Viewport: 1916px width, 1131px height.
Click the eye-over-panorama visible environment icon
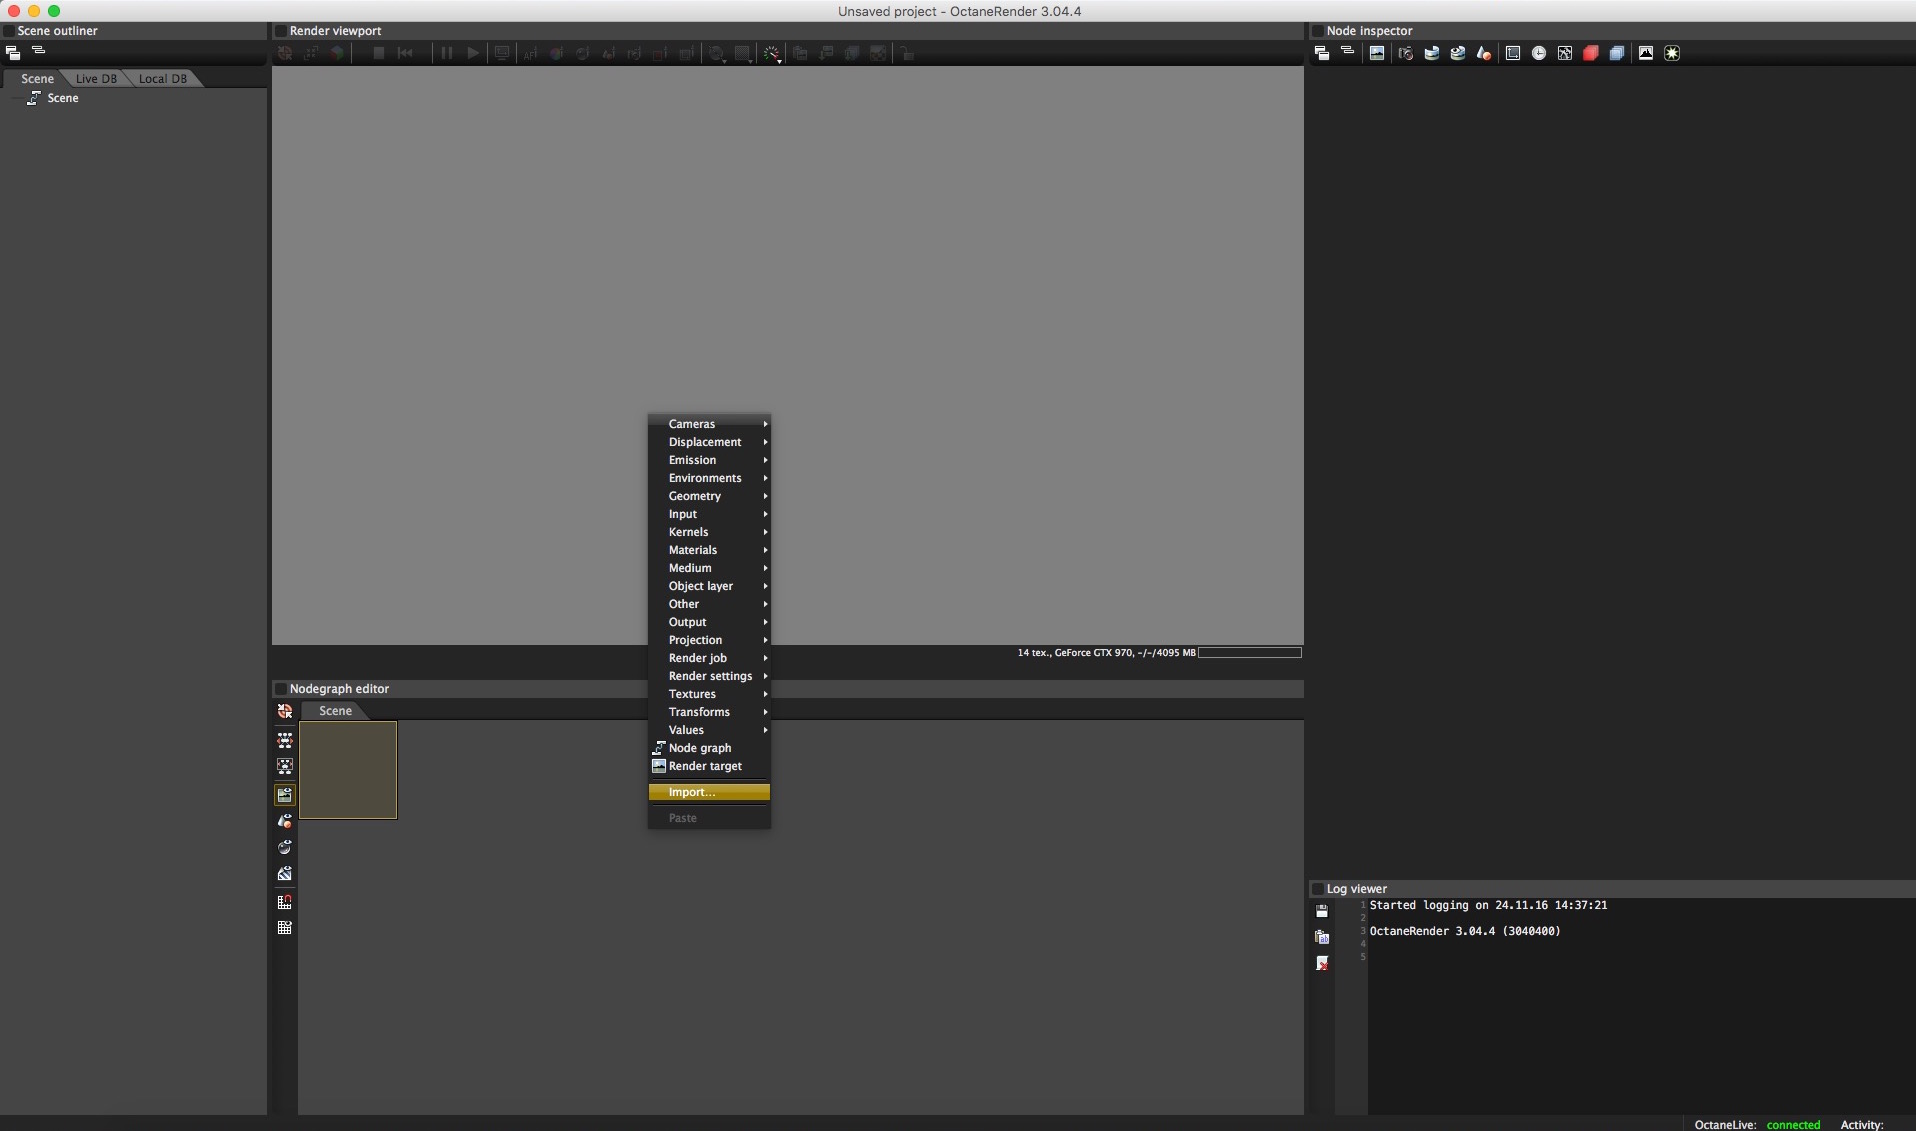[1457, 53]
